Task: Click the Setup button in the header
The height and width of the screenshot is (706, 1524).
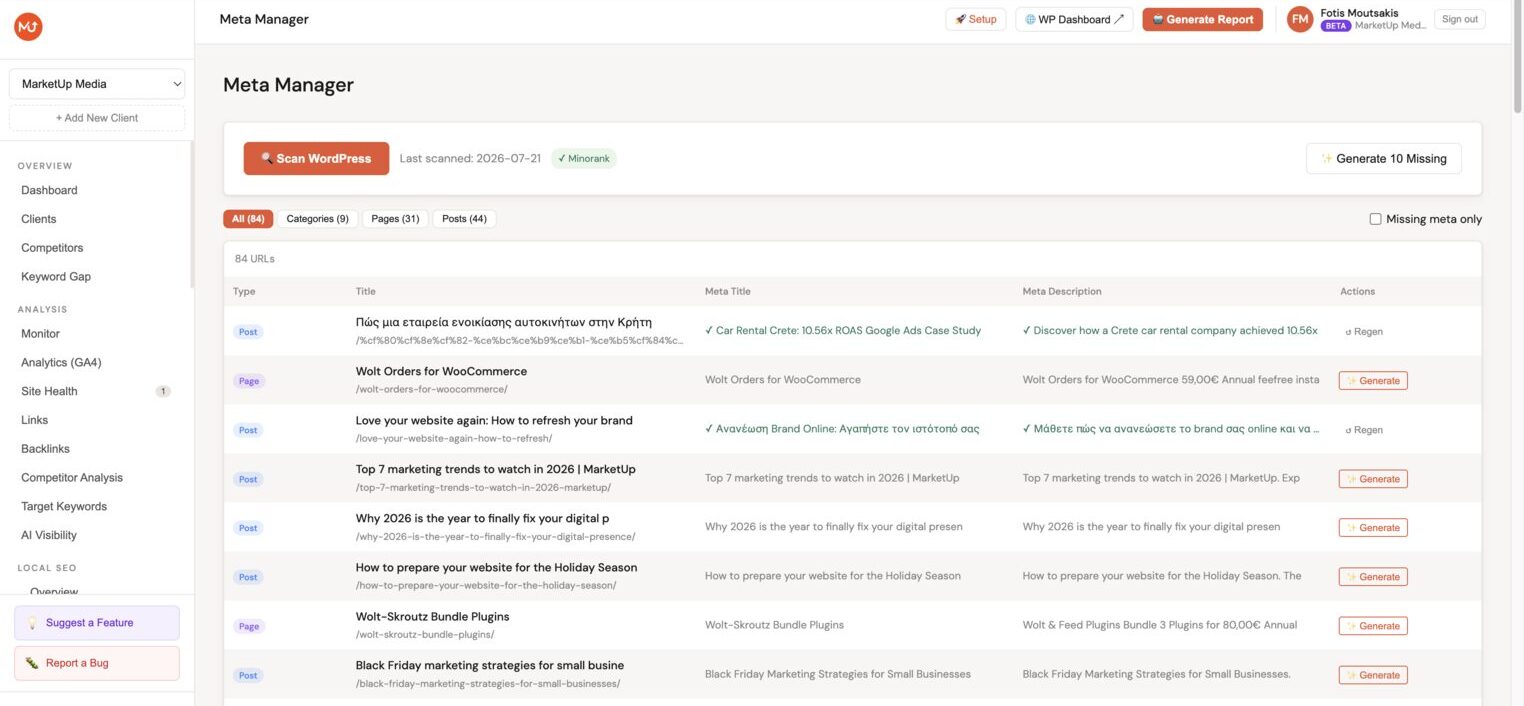Action: pos(975,19)
